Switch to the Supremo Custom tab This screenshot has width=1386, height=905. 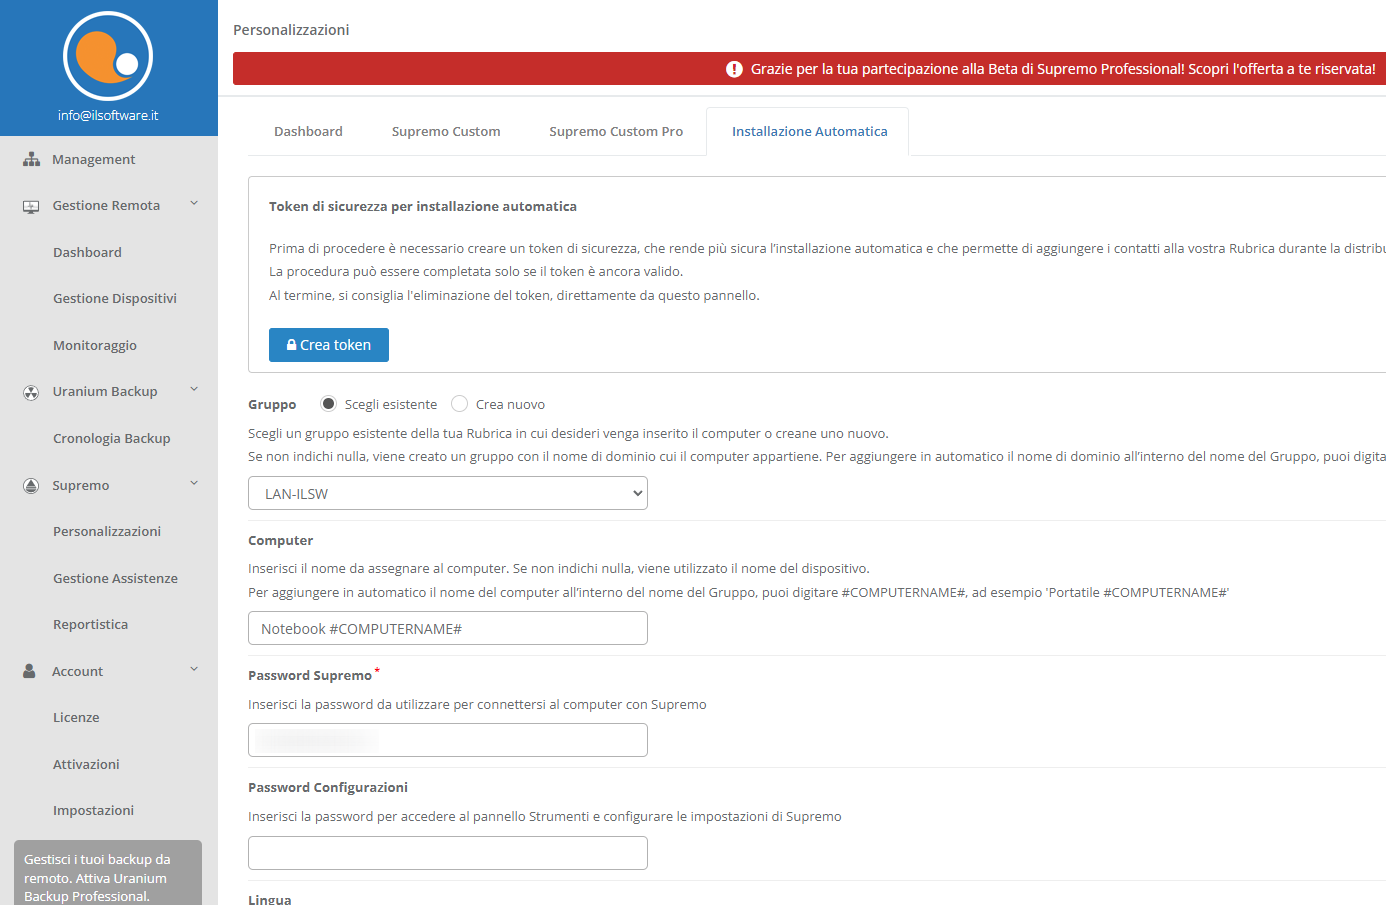[x=446, y=131]
